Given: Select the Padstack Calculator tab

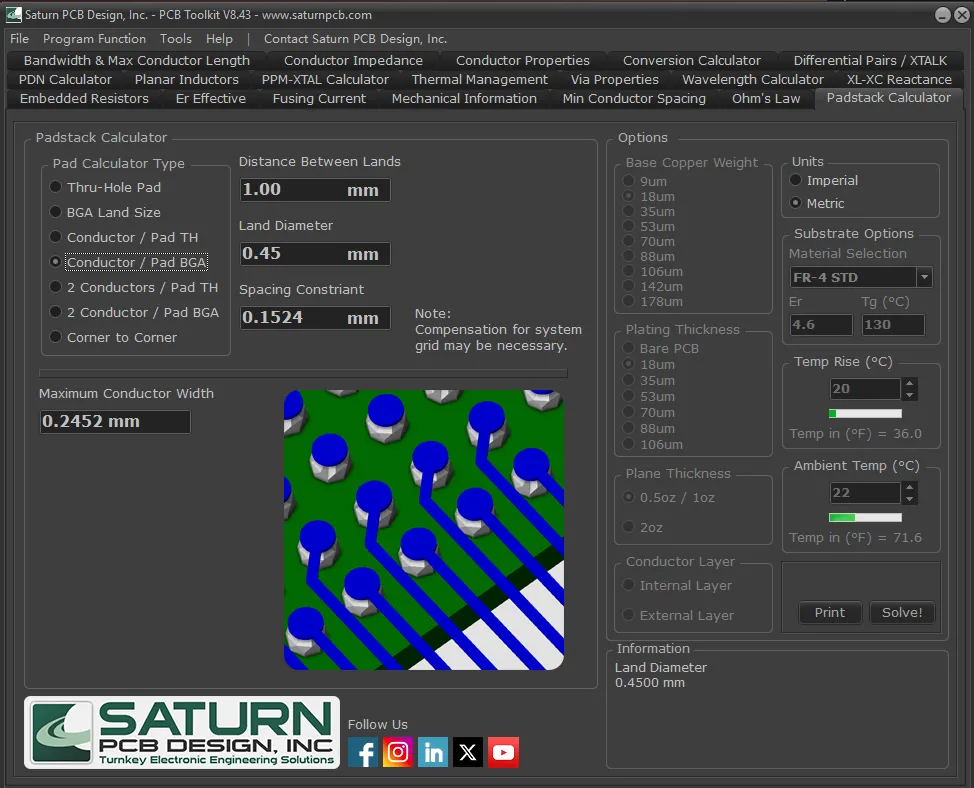Looking at the screenshot, I should [888, 98].
